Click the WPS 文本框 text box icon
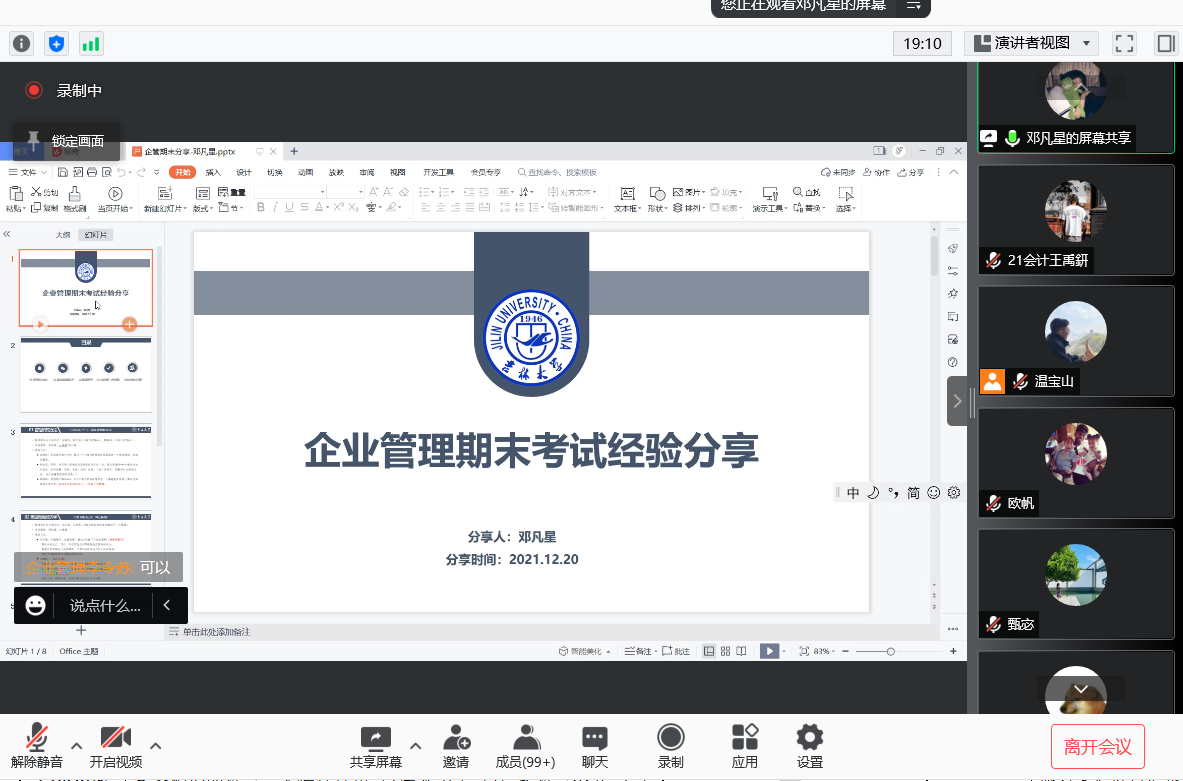 (x=627, y=194)
